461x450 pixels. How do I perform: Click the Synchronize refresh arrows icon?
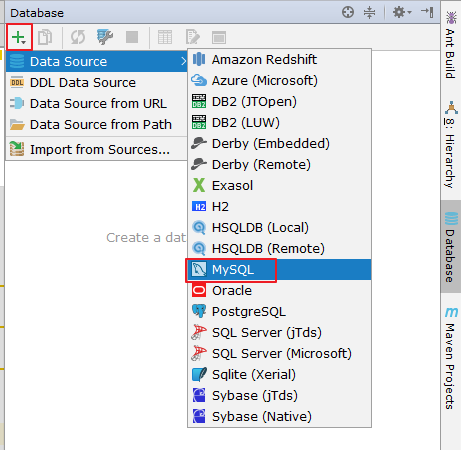[78, 37]
